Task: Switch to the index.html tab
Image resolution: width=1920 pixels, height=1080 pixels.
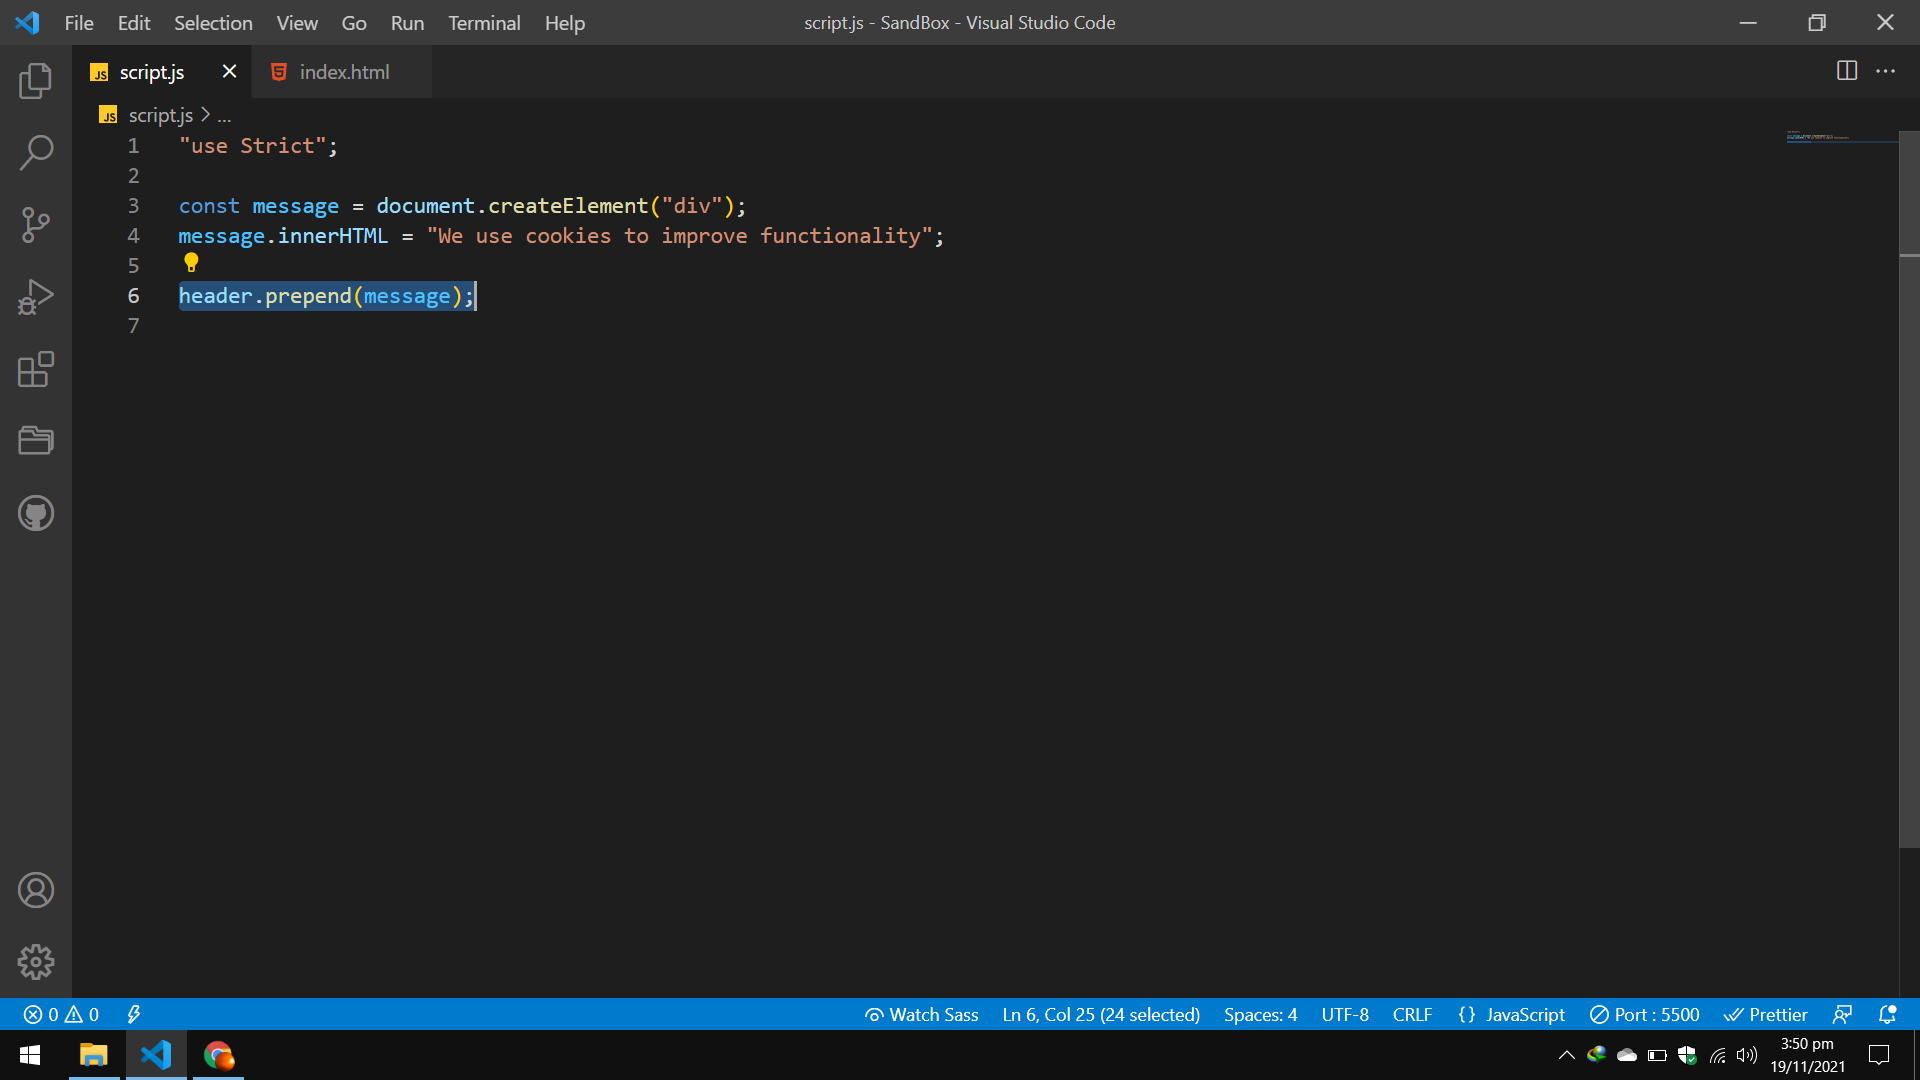Action: coord(343,72)
